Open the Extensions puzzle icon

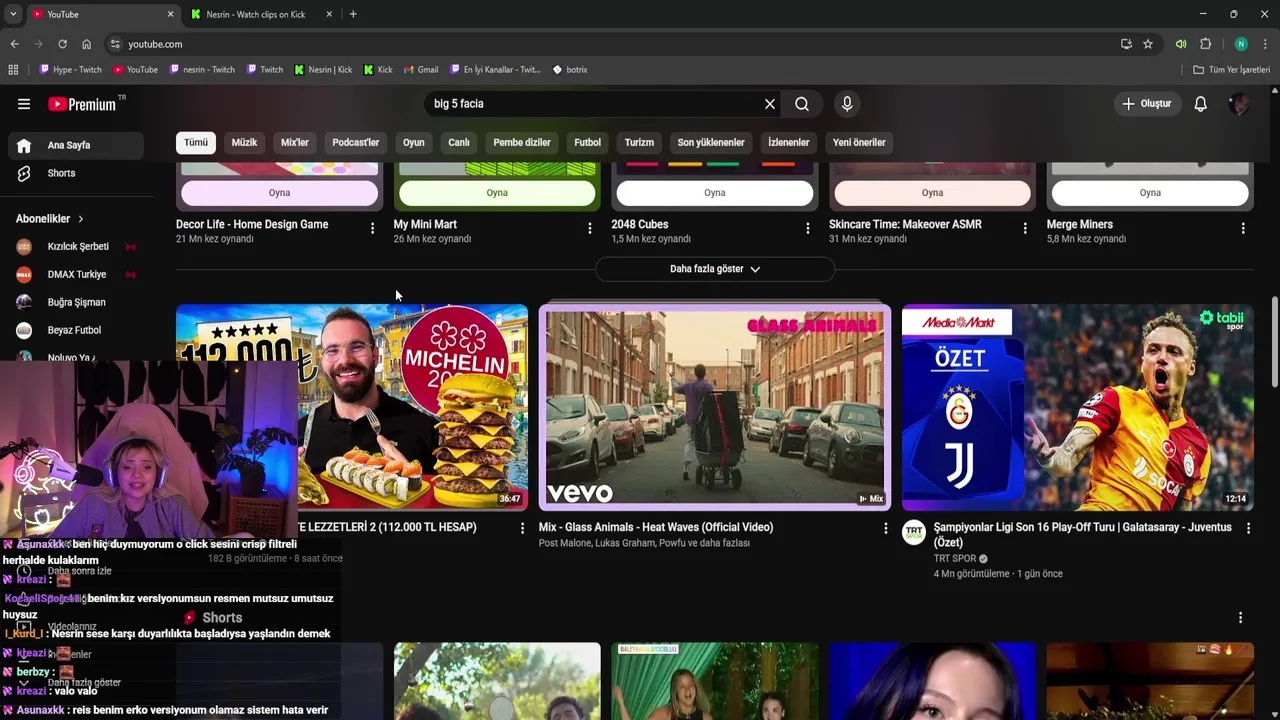pyautogui.click(x=1206, y=44)
